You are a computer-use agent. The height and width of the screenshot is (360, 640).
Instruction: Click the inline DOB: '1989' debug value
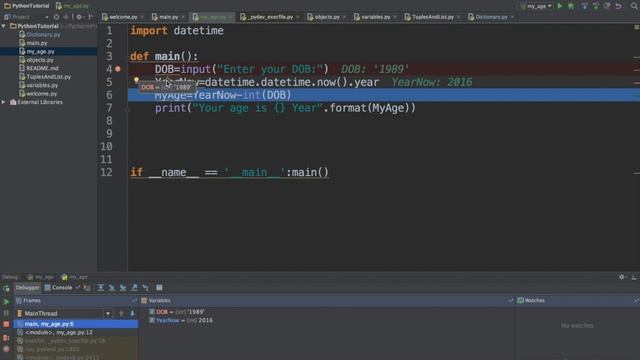pos(375,69)
